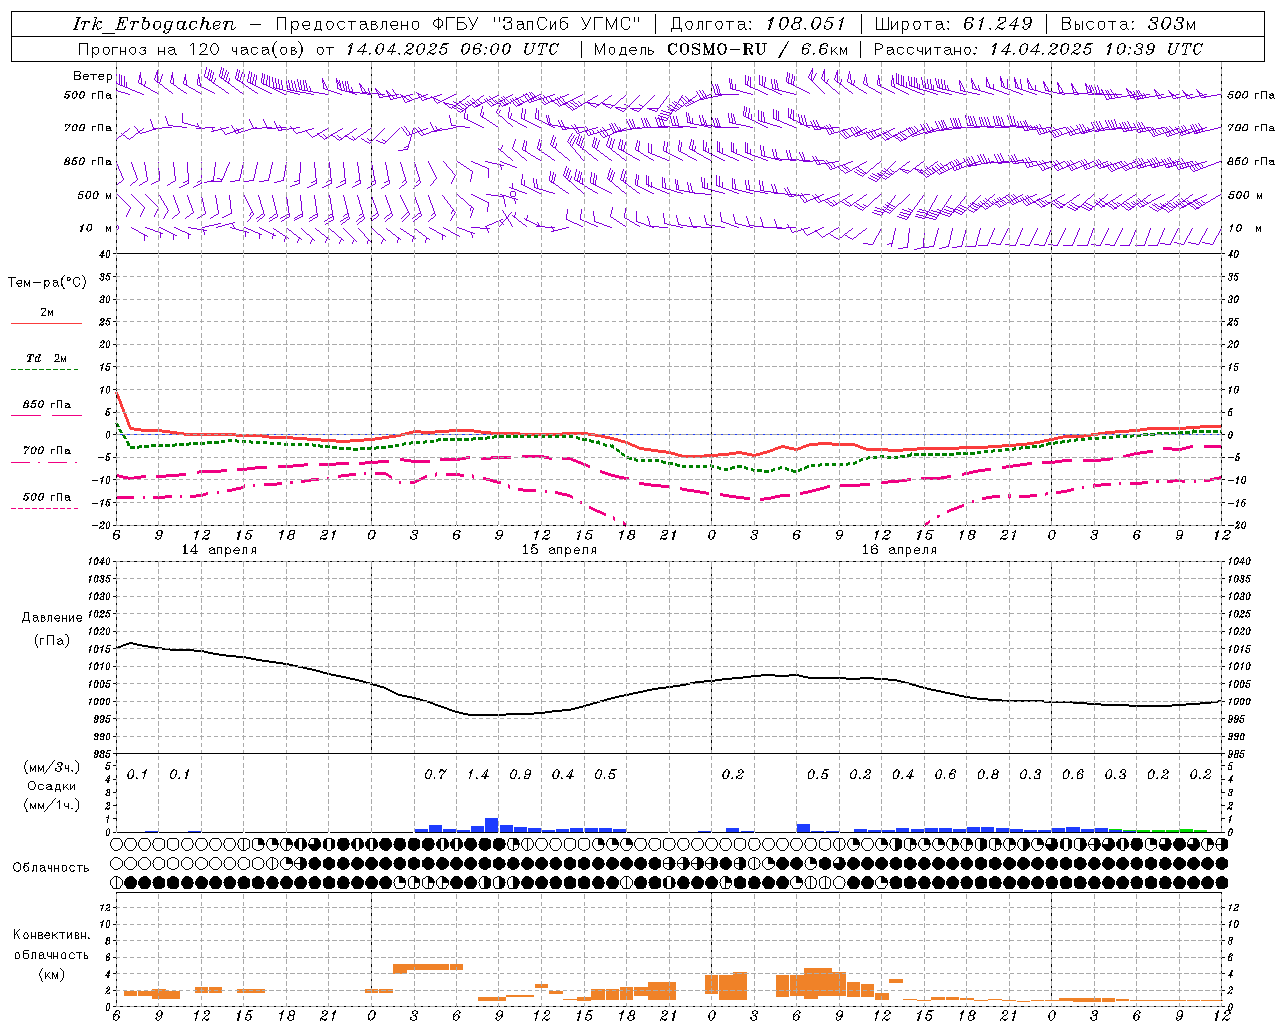Click the 14 апреля date label
The width and height of the screenshot is (1280, 1024).
click(x=219, y=550)
